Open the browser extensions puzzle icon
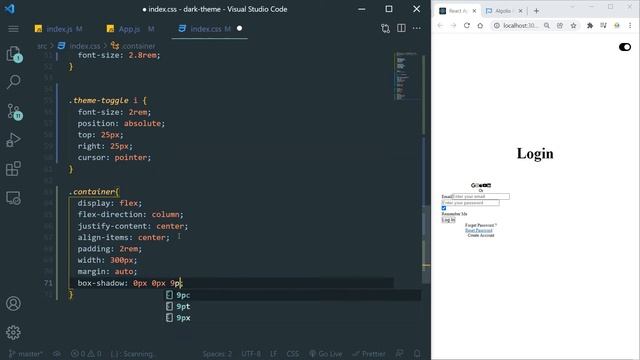The width and height of the screenshot is (640, 360). (x=590, y=25)
